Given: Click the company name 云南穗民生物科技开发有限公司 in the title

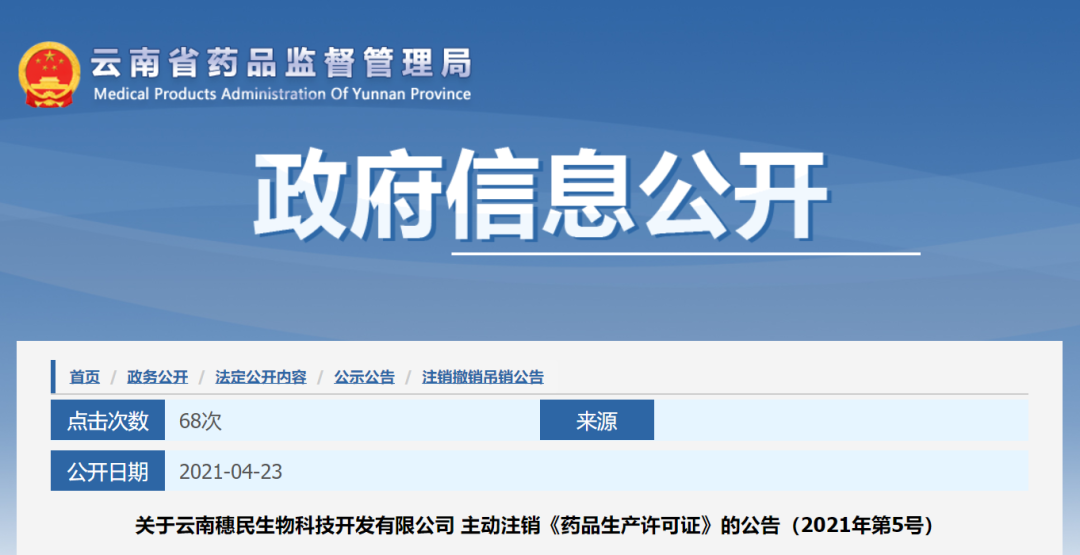Looking at the screenshot, I should pos(294,525).
